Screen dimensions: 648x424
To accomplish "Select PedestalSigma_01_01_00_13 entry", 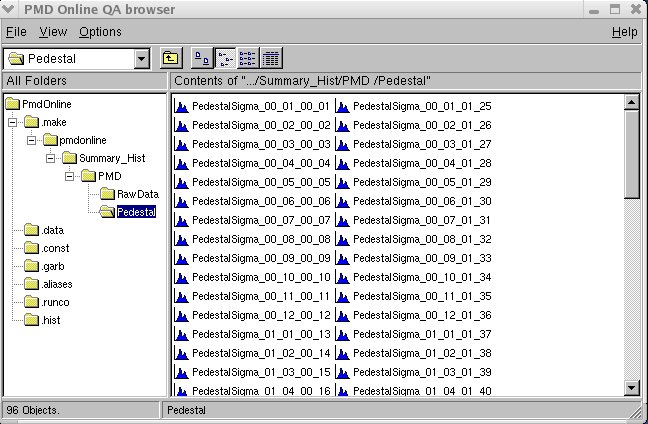I will pyautogui.click(x=253, y=334).
